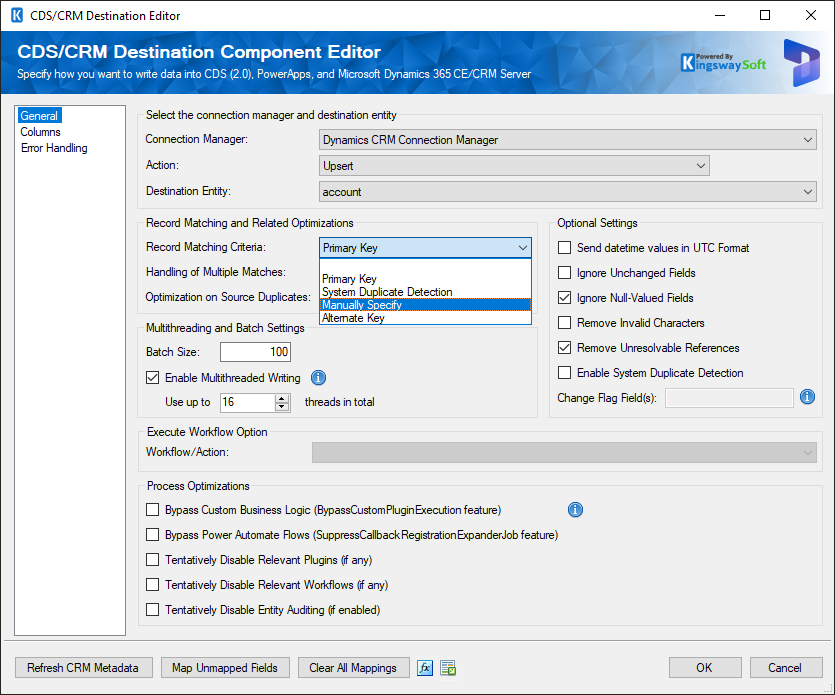Select the blank option in matching list

tap(425, 266)
